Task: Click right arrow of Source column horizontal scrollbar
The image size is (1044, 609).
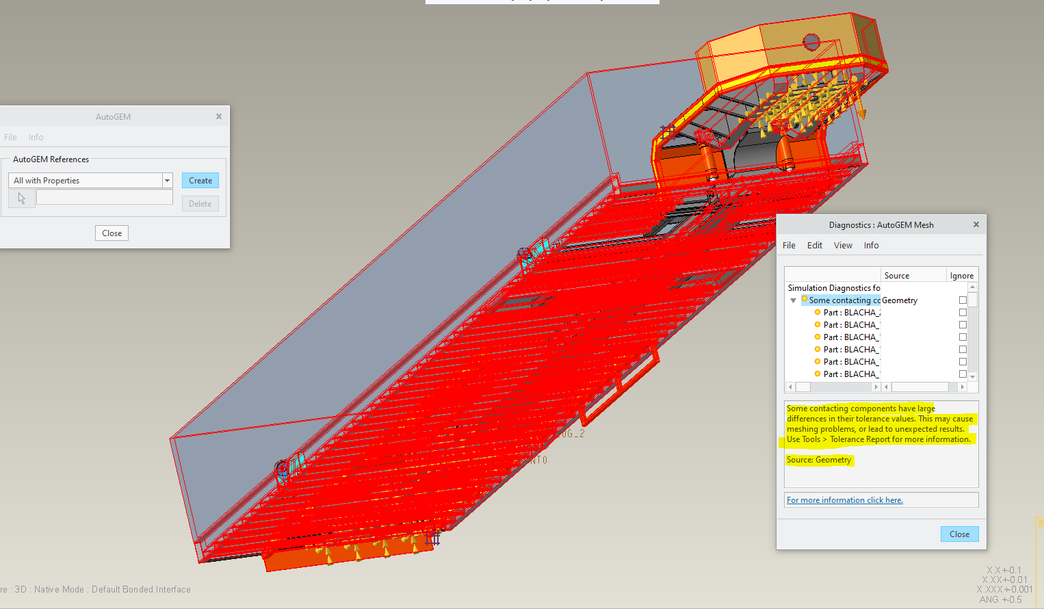Action: coord(961,387)
